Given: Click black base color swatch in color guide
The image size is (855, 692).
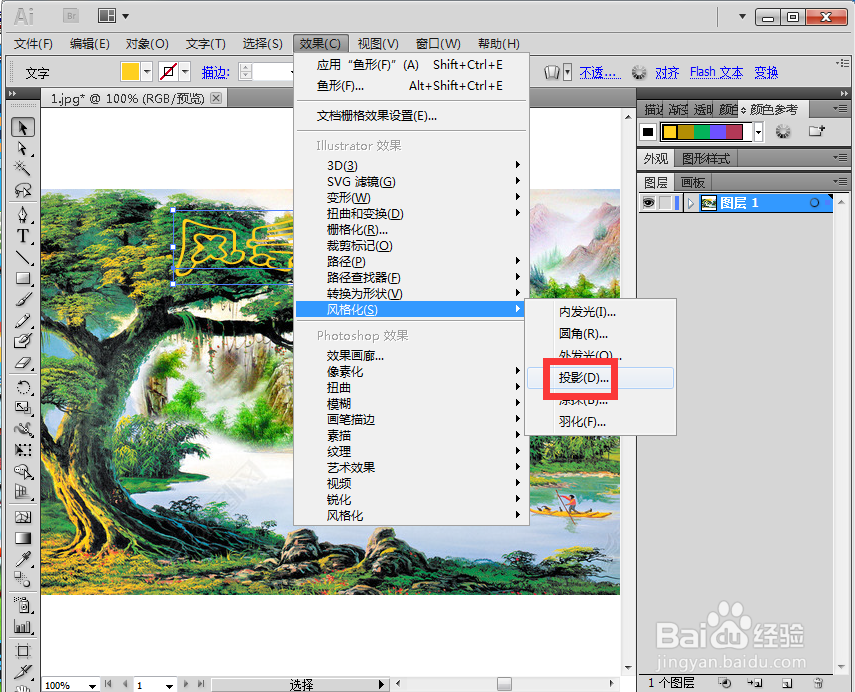Looking at the screenshot, I should click(648, 131).
